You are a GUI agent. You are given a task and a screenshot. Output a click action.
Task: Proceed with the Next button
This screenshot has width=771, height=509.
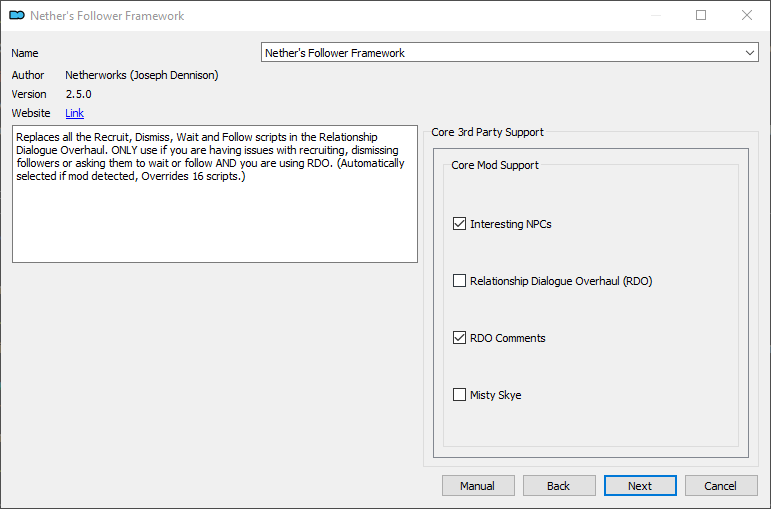[640, 486]
